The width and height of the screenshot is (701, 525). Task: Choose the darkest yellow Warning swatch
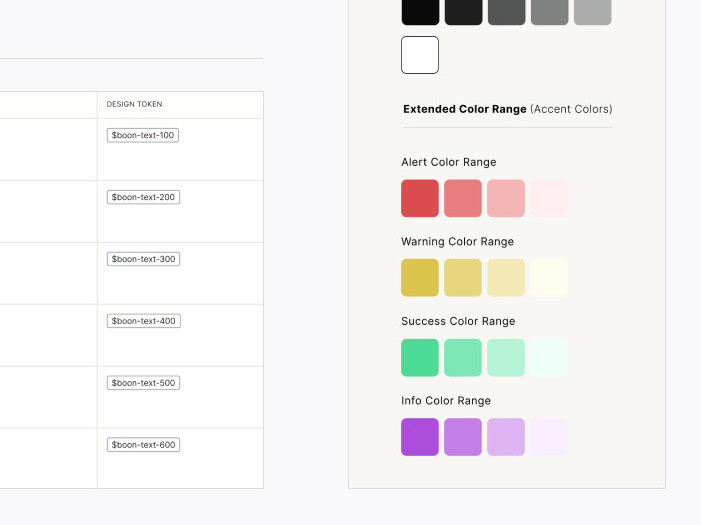pyautogui.click(x=420, y=278)
